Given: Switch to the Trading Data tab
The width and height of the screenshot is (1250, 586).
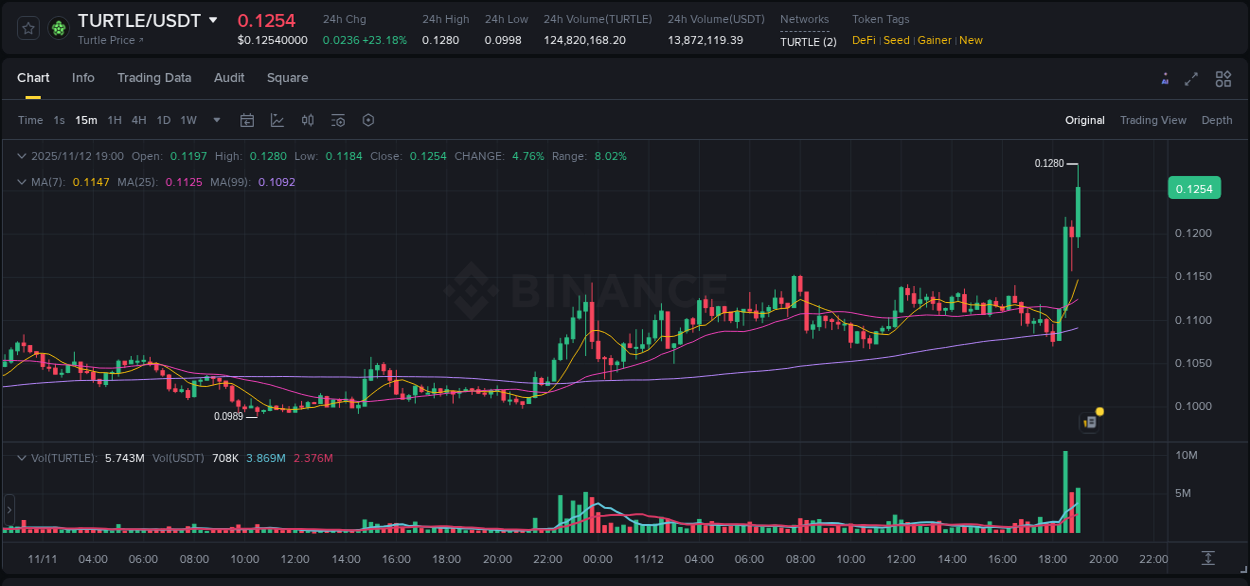Looking at the screenshot, I should click(x=154, y=78).
